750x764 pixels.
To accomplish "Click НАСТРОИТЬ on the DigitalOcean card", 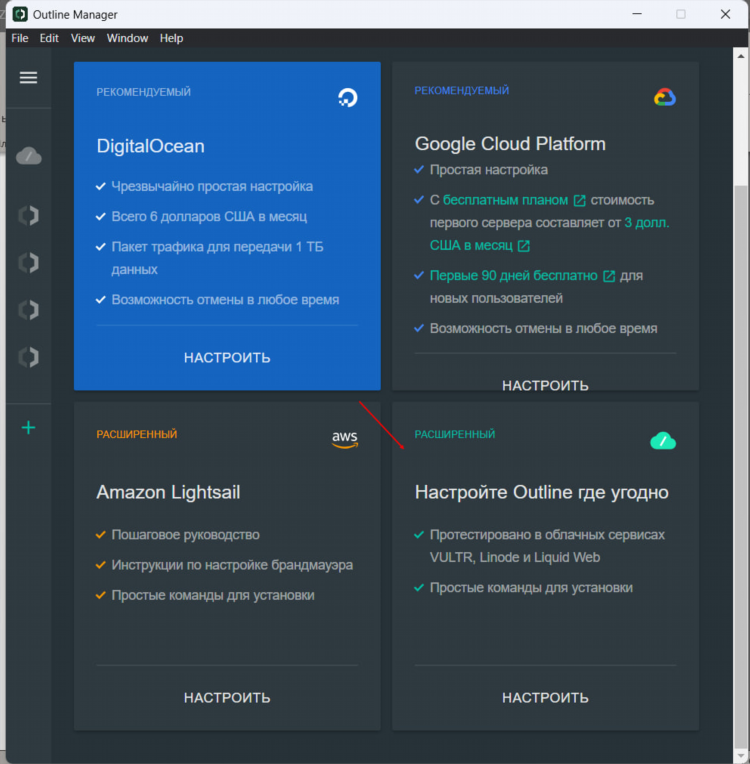I will (x=227, y=358).
